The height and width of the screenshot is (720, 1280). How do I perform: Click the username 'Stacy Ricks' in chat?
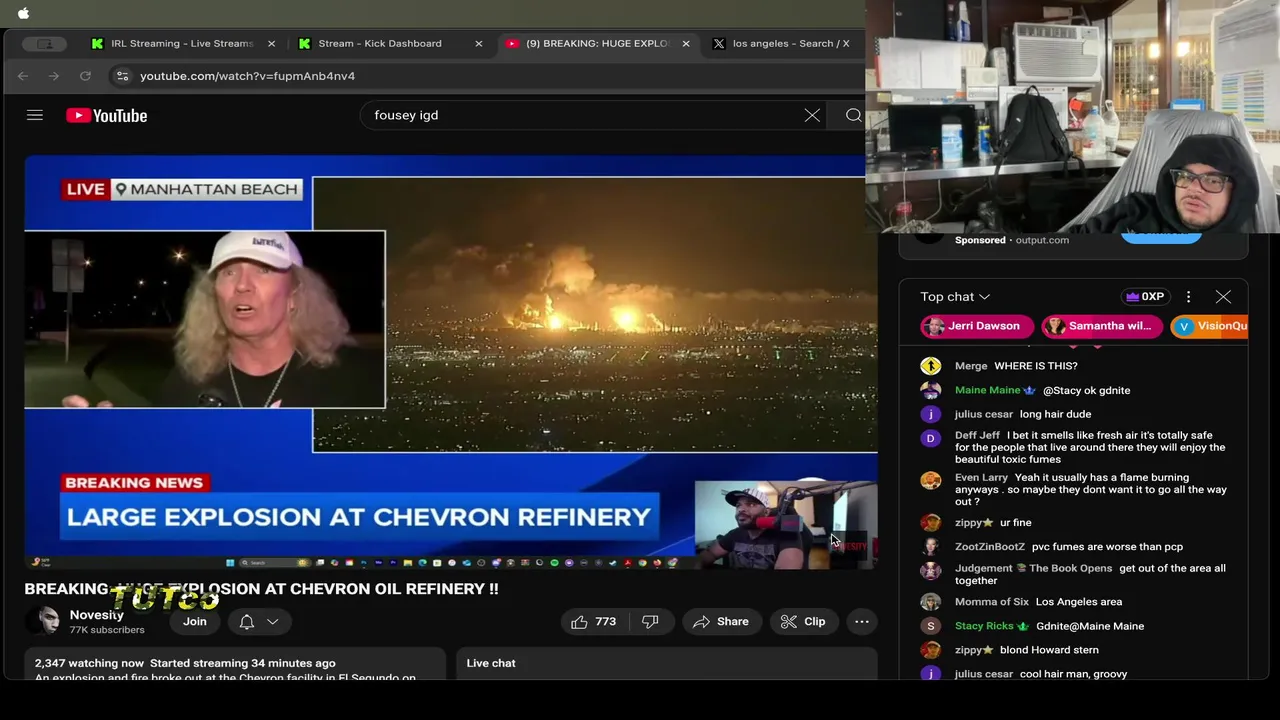(x=984, y=626)
